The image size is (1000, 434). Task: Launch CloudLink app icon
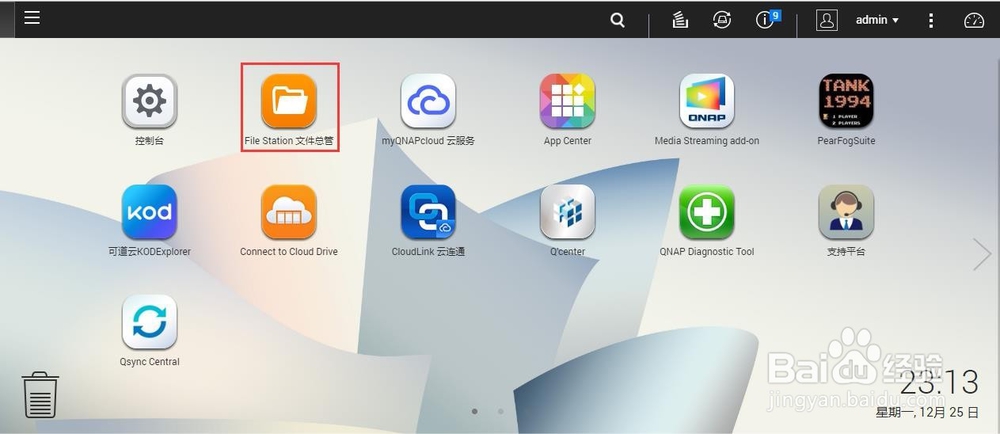pyautogui.click(x=428, y=212)
